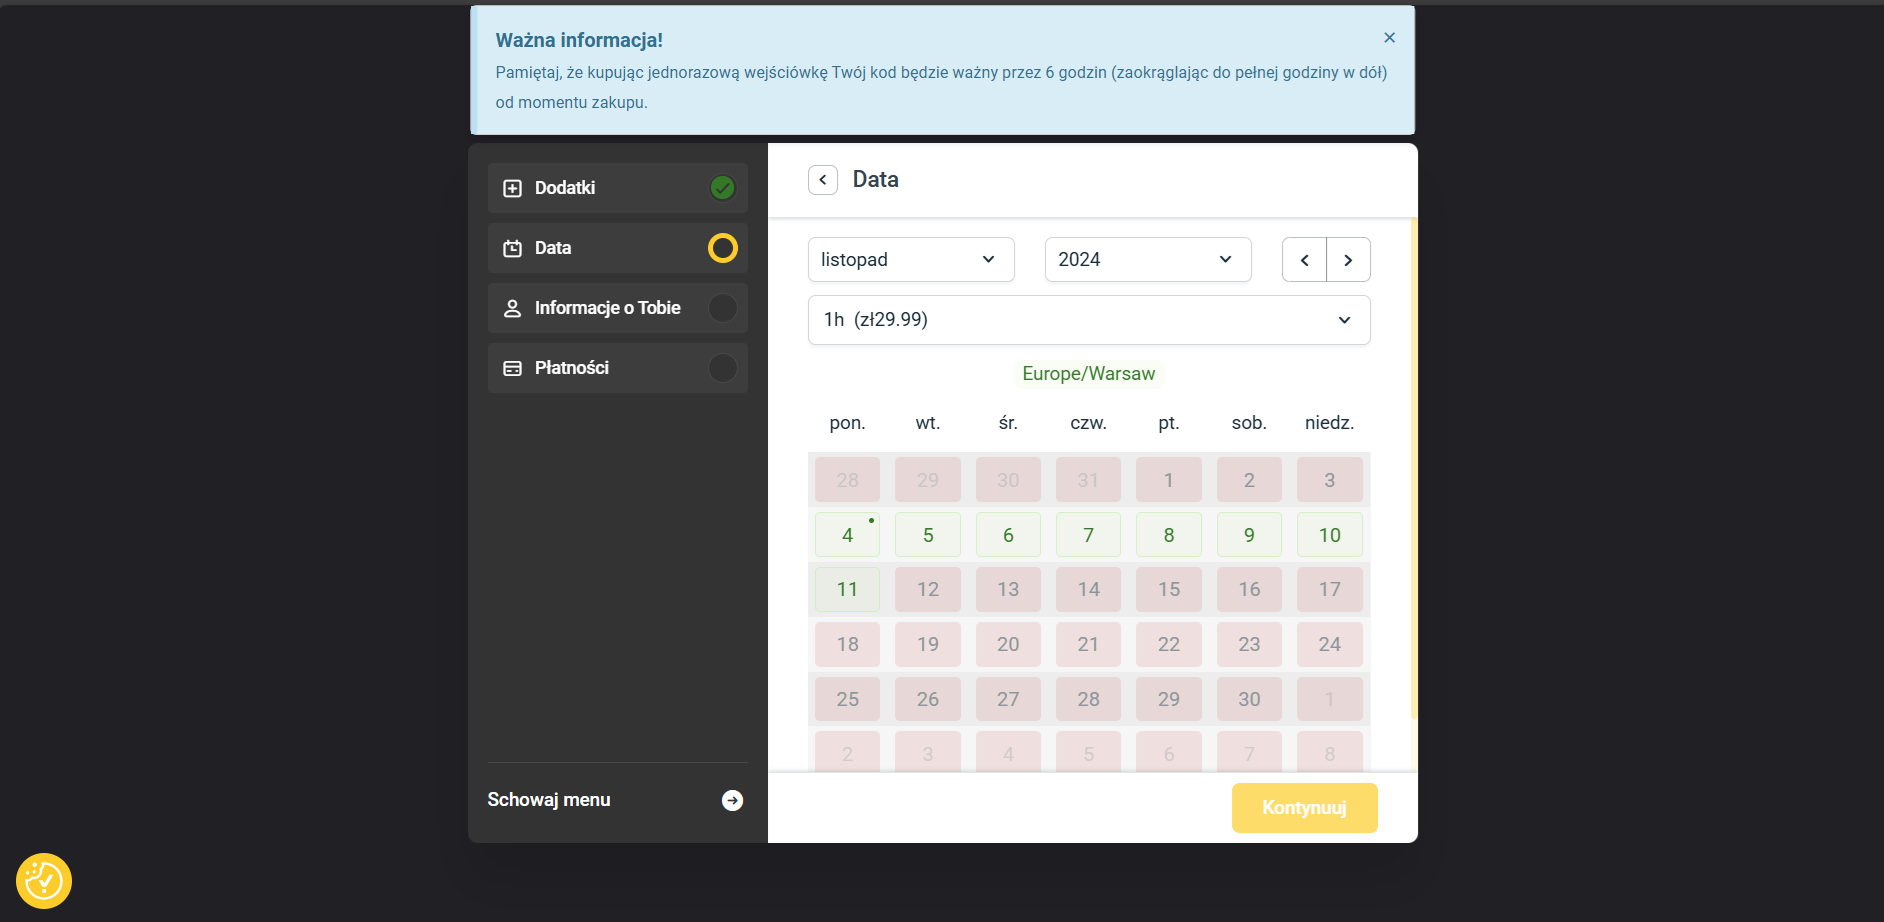
Task: Open cookie settings icon at bottom left
Action: coord(44,881)
